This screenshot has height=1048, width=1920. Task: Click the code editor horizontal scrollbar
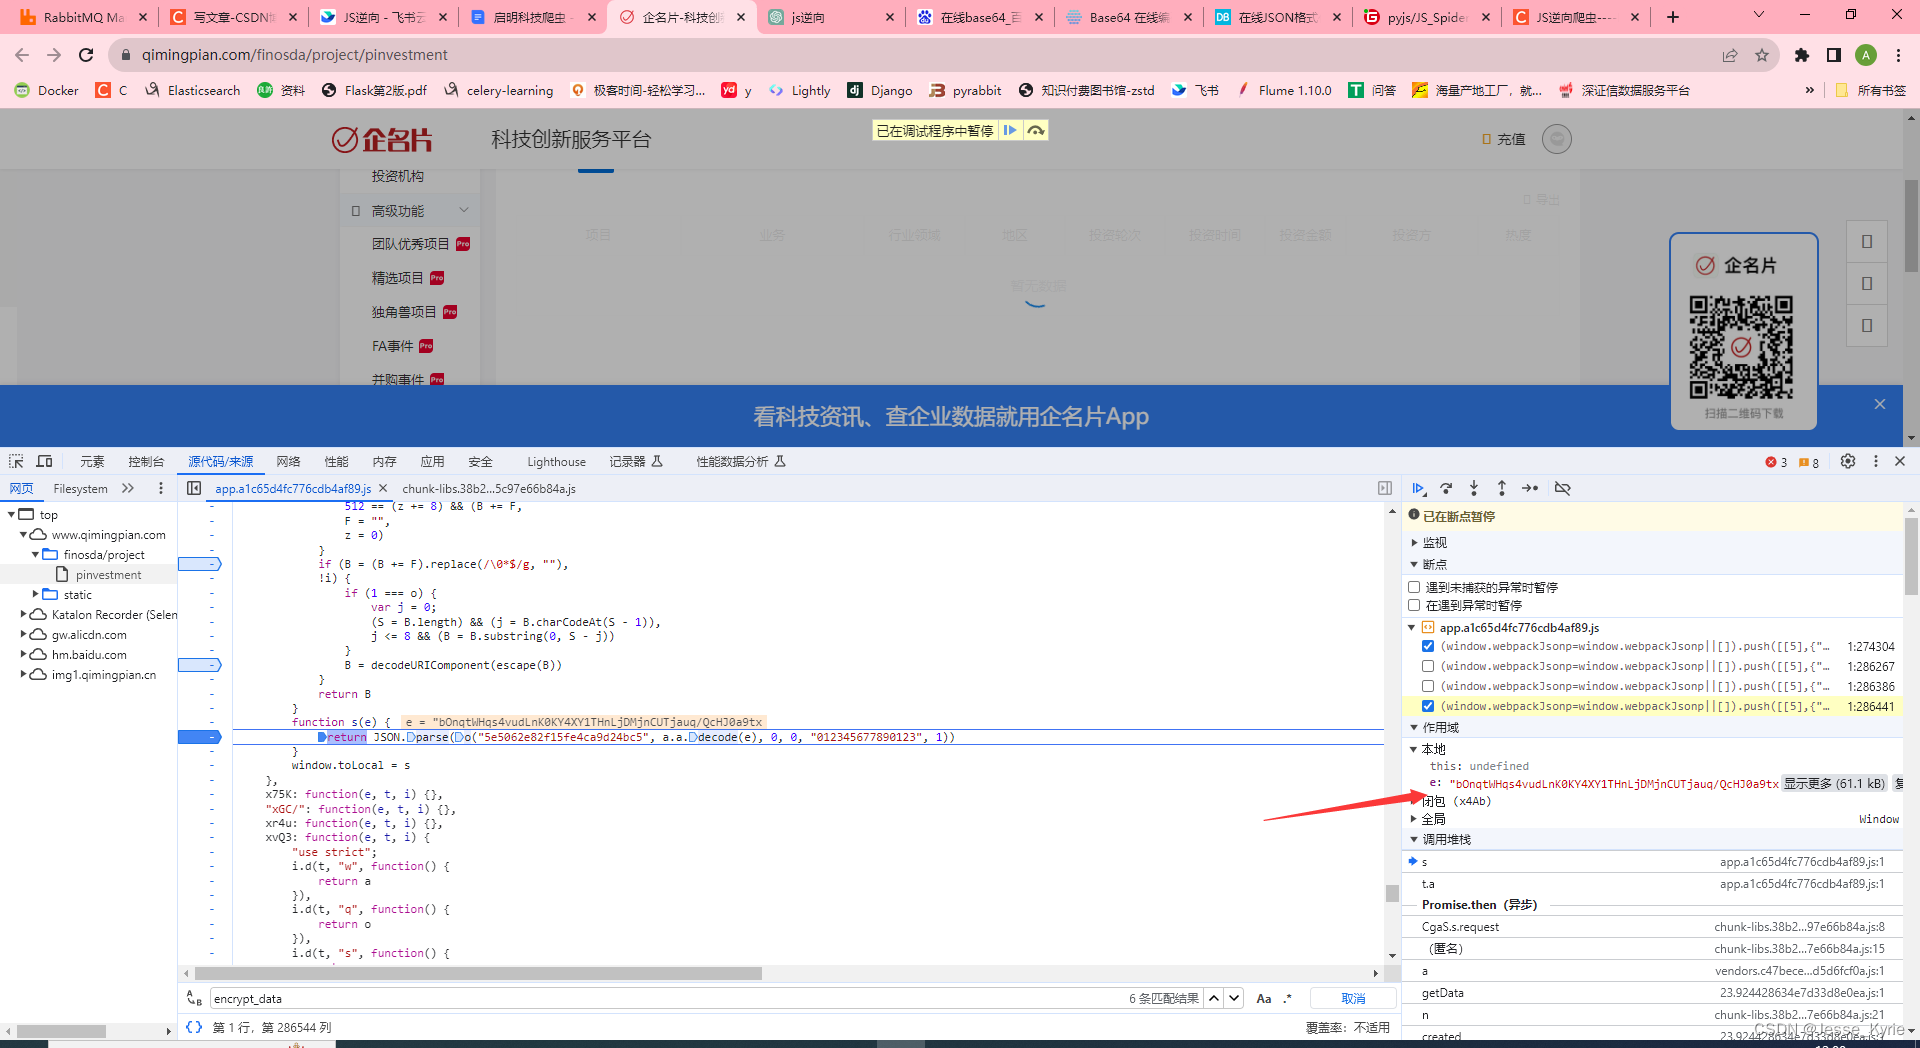pyautogui.click(x=478, y=973)
